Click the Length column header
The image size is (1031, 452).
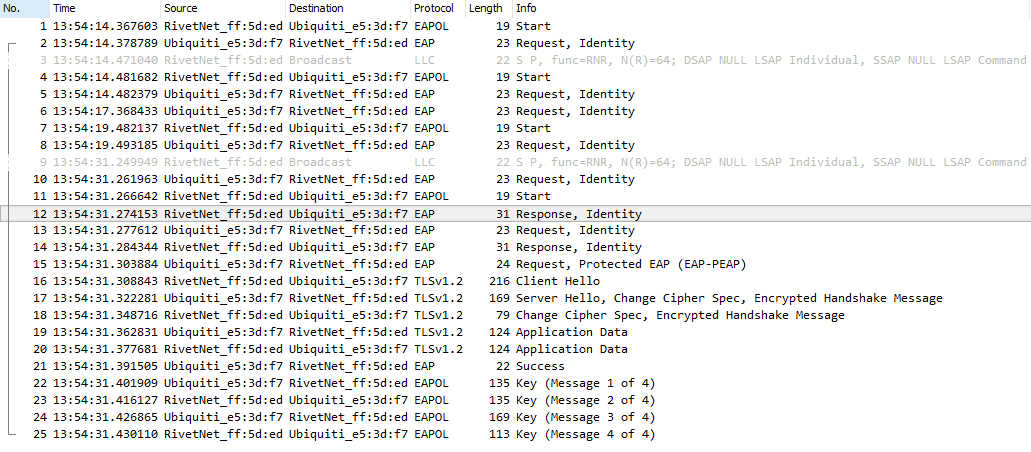coord(486,8)
